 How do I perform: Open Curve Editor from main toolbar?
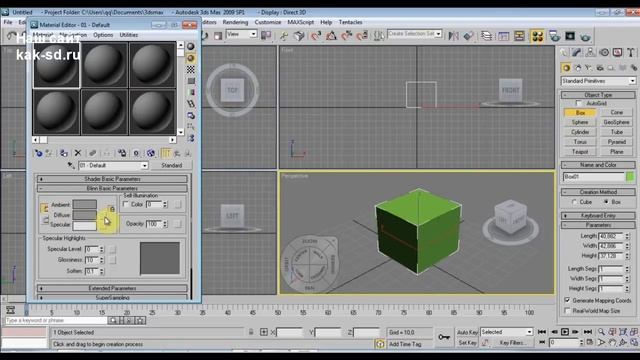tap(504, 36)
